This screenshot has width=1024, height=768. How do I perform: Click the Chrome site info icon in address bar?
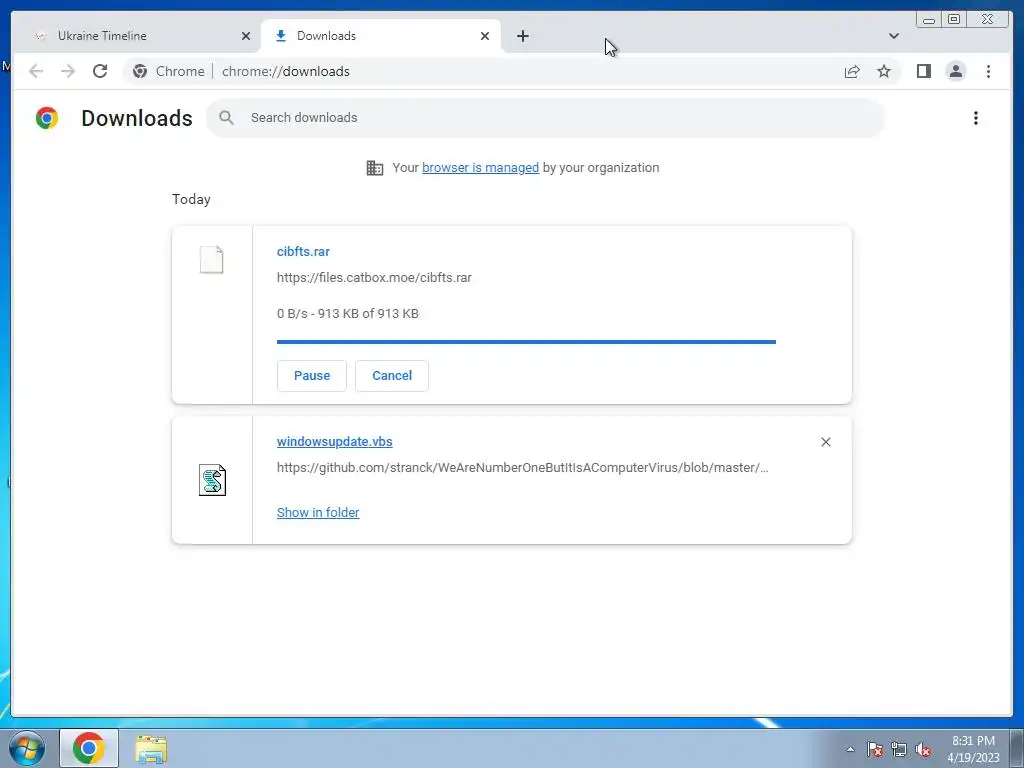pyautogui.click(x=140, y=71)
